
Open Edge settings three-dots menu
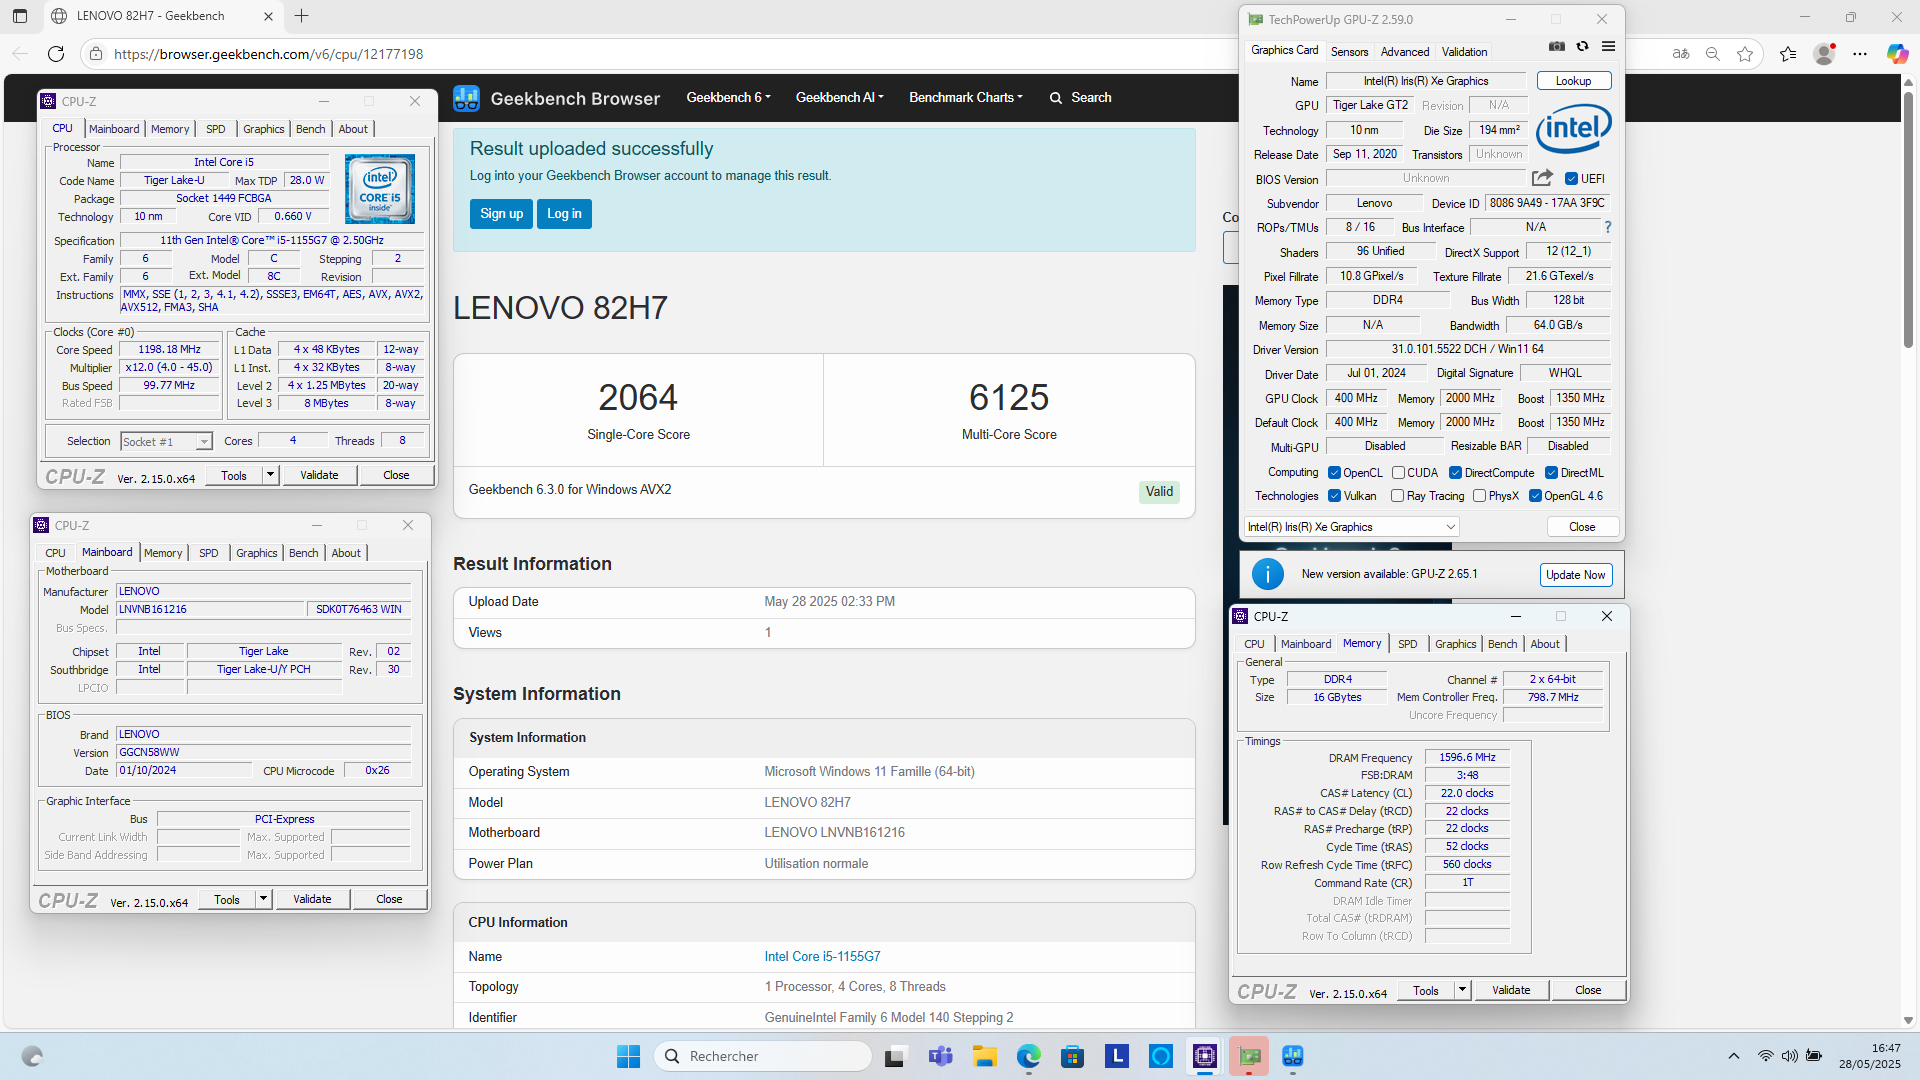[x=1860, y=54]
